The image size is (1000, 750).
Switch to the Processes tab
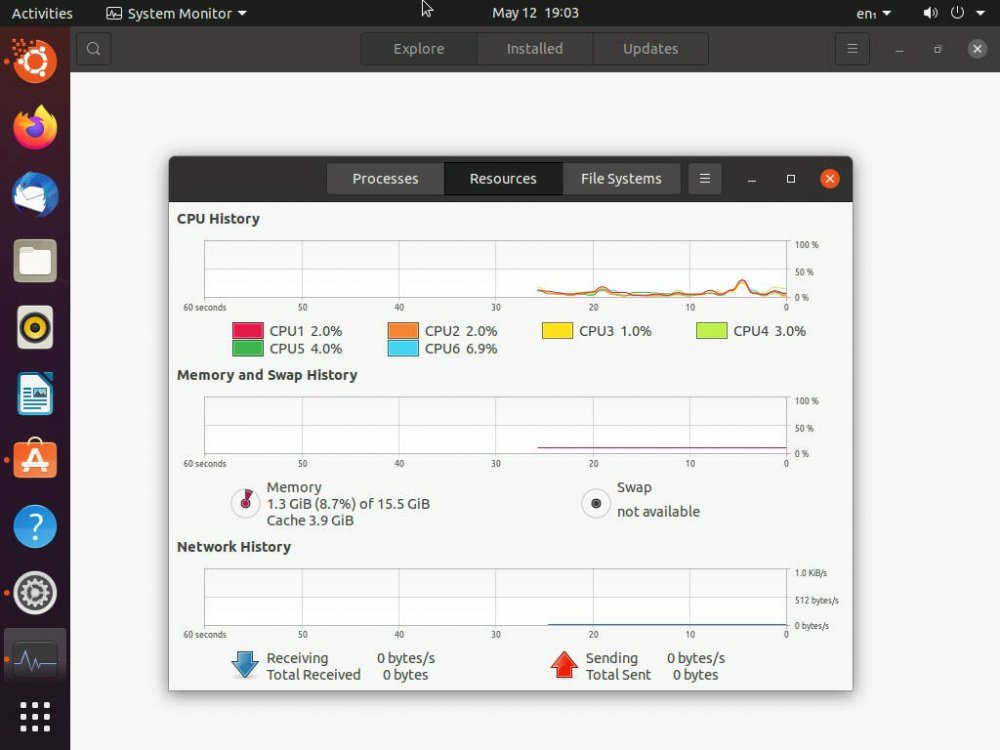tap(385, 179)
